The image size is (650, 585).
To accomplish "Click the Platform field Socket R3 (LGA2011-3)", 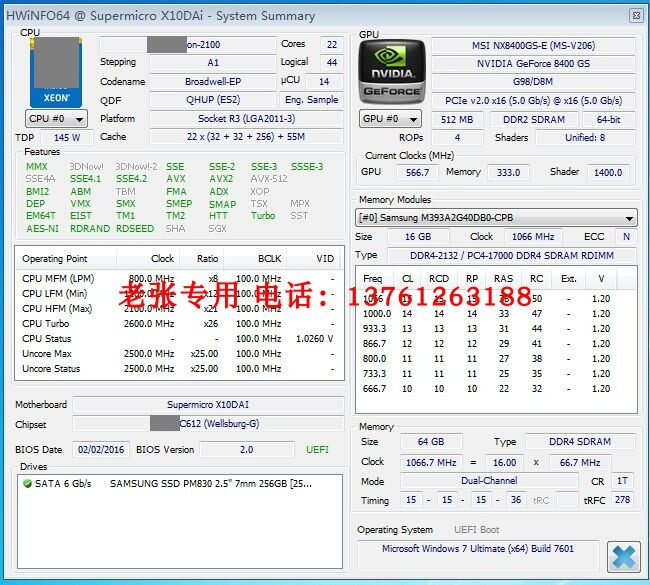I will pyautogui.click(x=246, y=119).
